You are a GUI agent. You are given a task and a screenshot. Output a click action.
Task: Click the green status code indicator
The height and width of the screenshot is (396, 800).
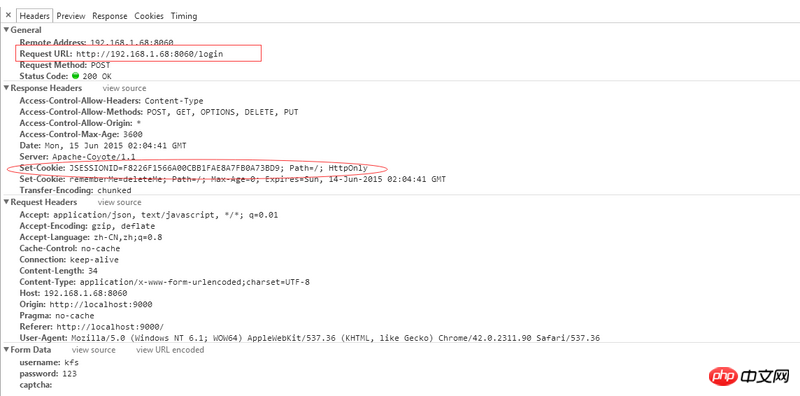(76, 76)
